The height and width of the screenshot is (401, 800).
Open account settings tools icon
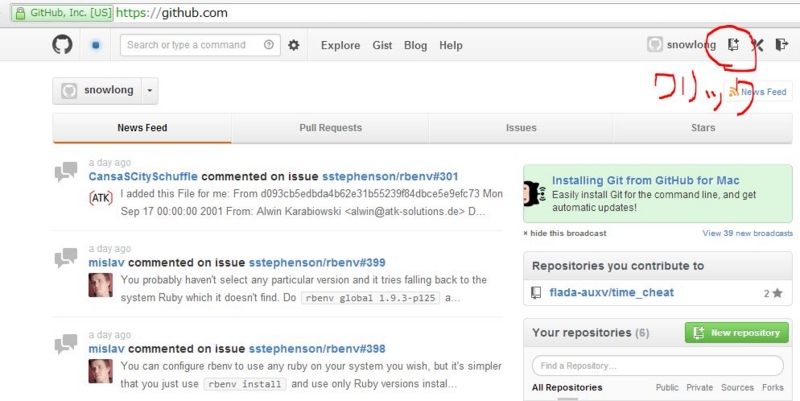pyautogui.click(x=757, y=45)
